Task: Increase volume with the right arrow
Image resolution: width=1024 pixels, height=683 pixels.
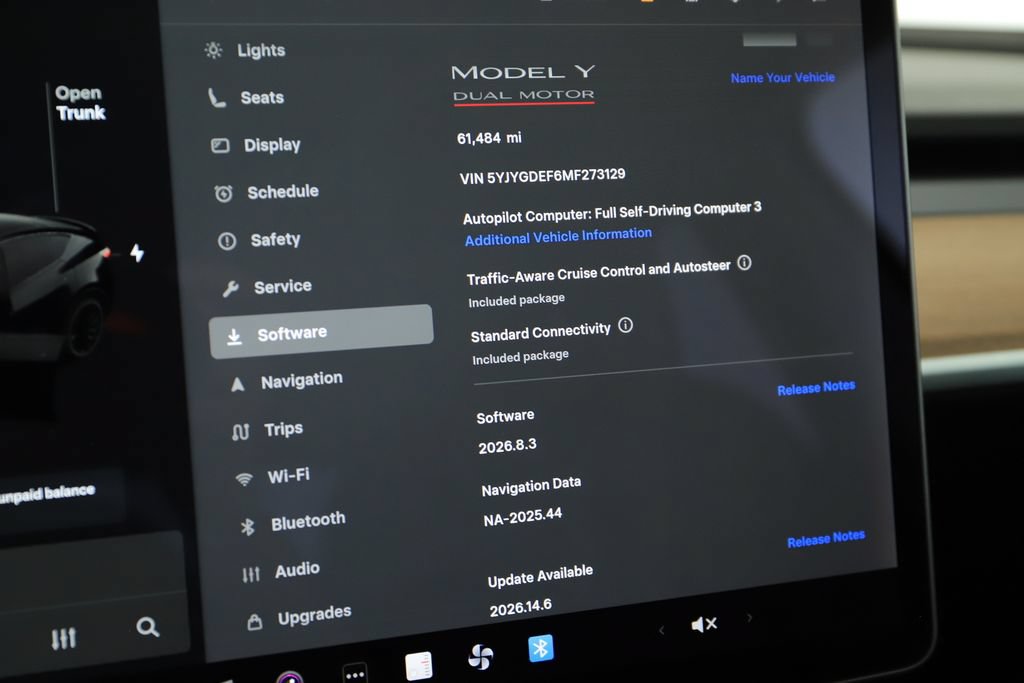Action: (x=750, y=617)
